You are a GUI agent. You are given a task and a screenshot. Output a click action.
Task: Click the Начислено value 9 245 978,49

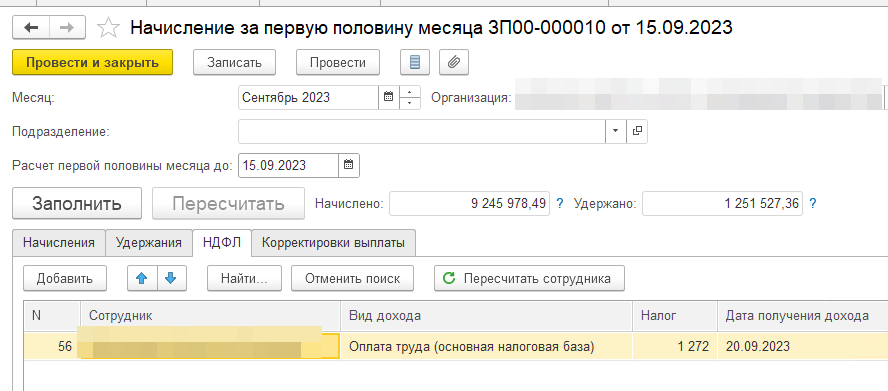469,203
